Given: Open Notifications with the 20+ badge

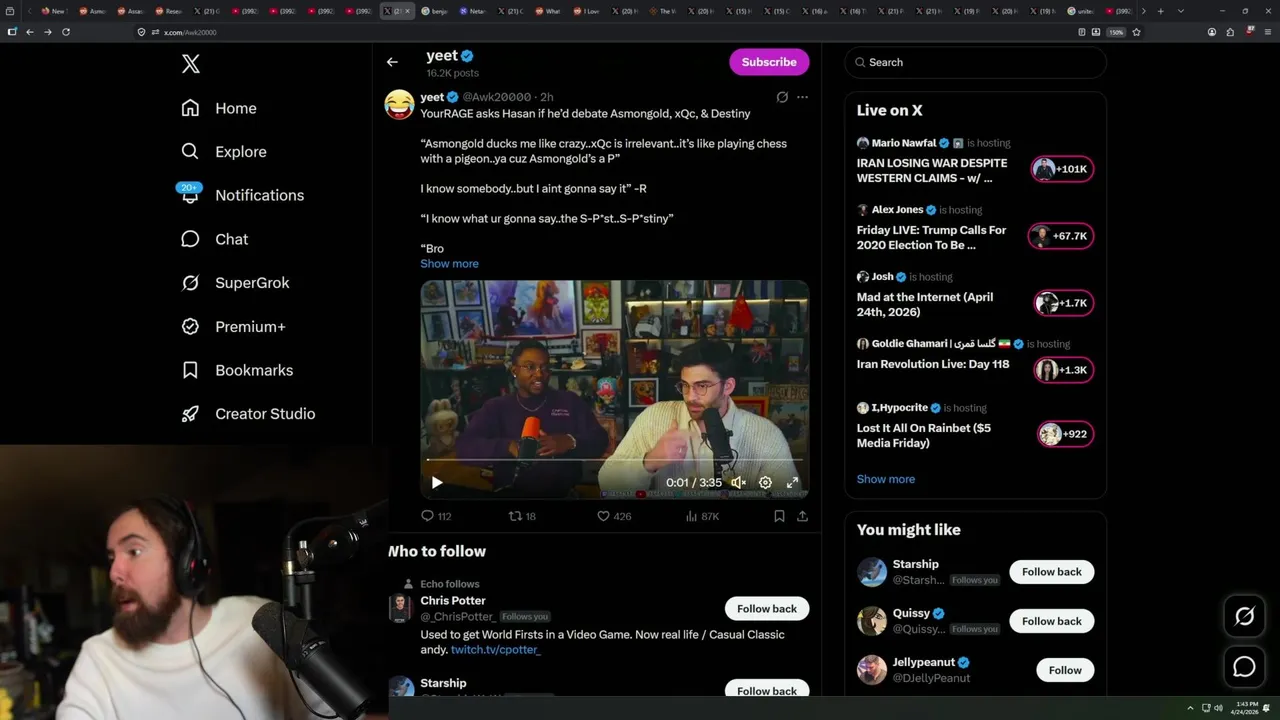Looking at the screenshot, I should click(242, 195).
